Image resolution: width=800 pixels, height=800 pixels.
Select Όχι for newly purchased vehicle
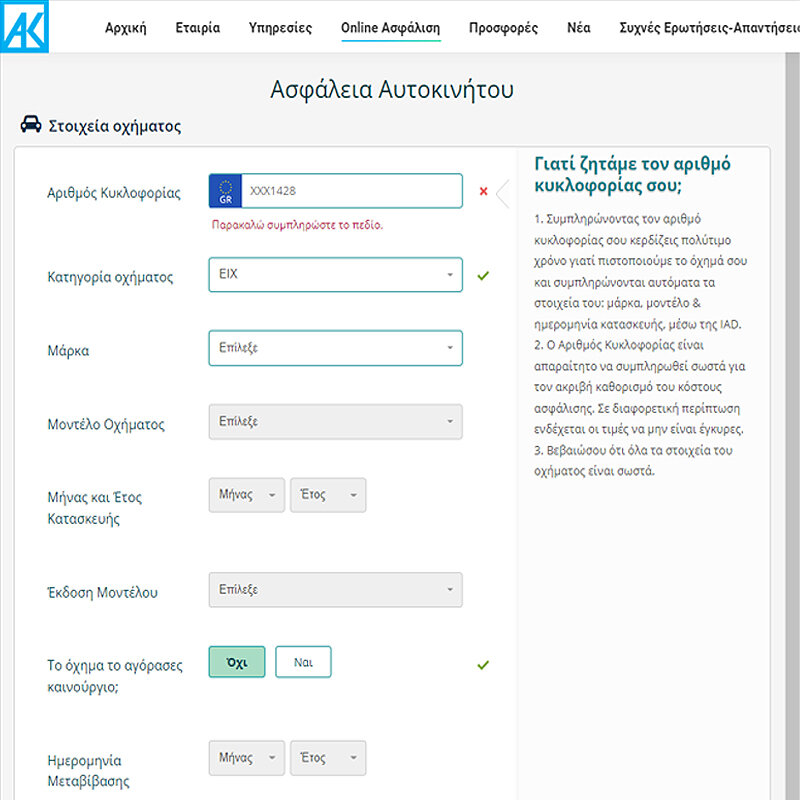click(237, 662)
